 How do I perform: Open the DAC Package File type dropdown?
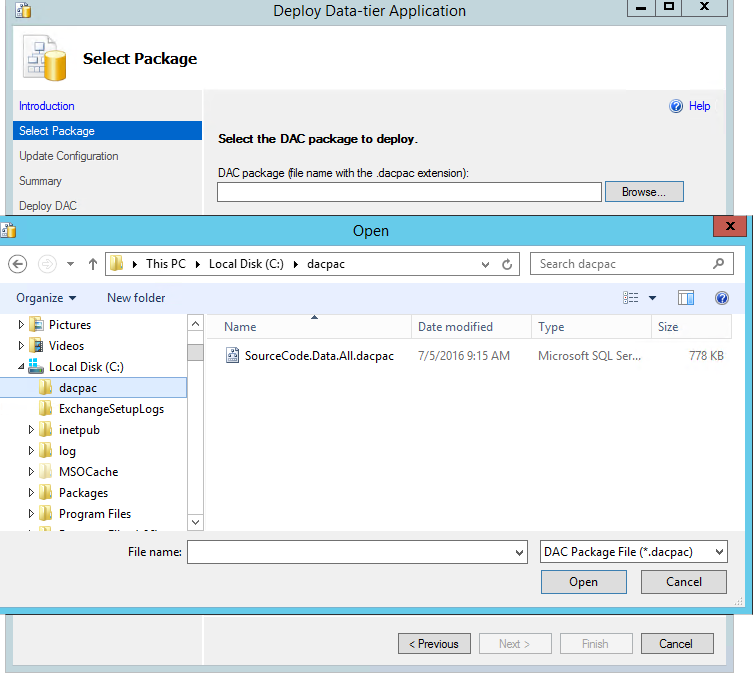(x=633, y=552)
